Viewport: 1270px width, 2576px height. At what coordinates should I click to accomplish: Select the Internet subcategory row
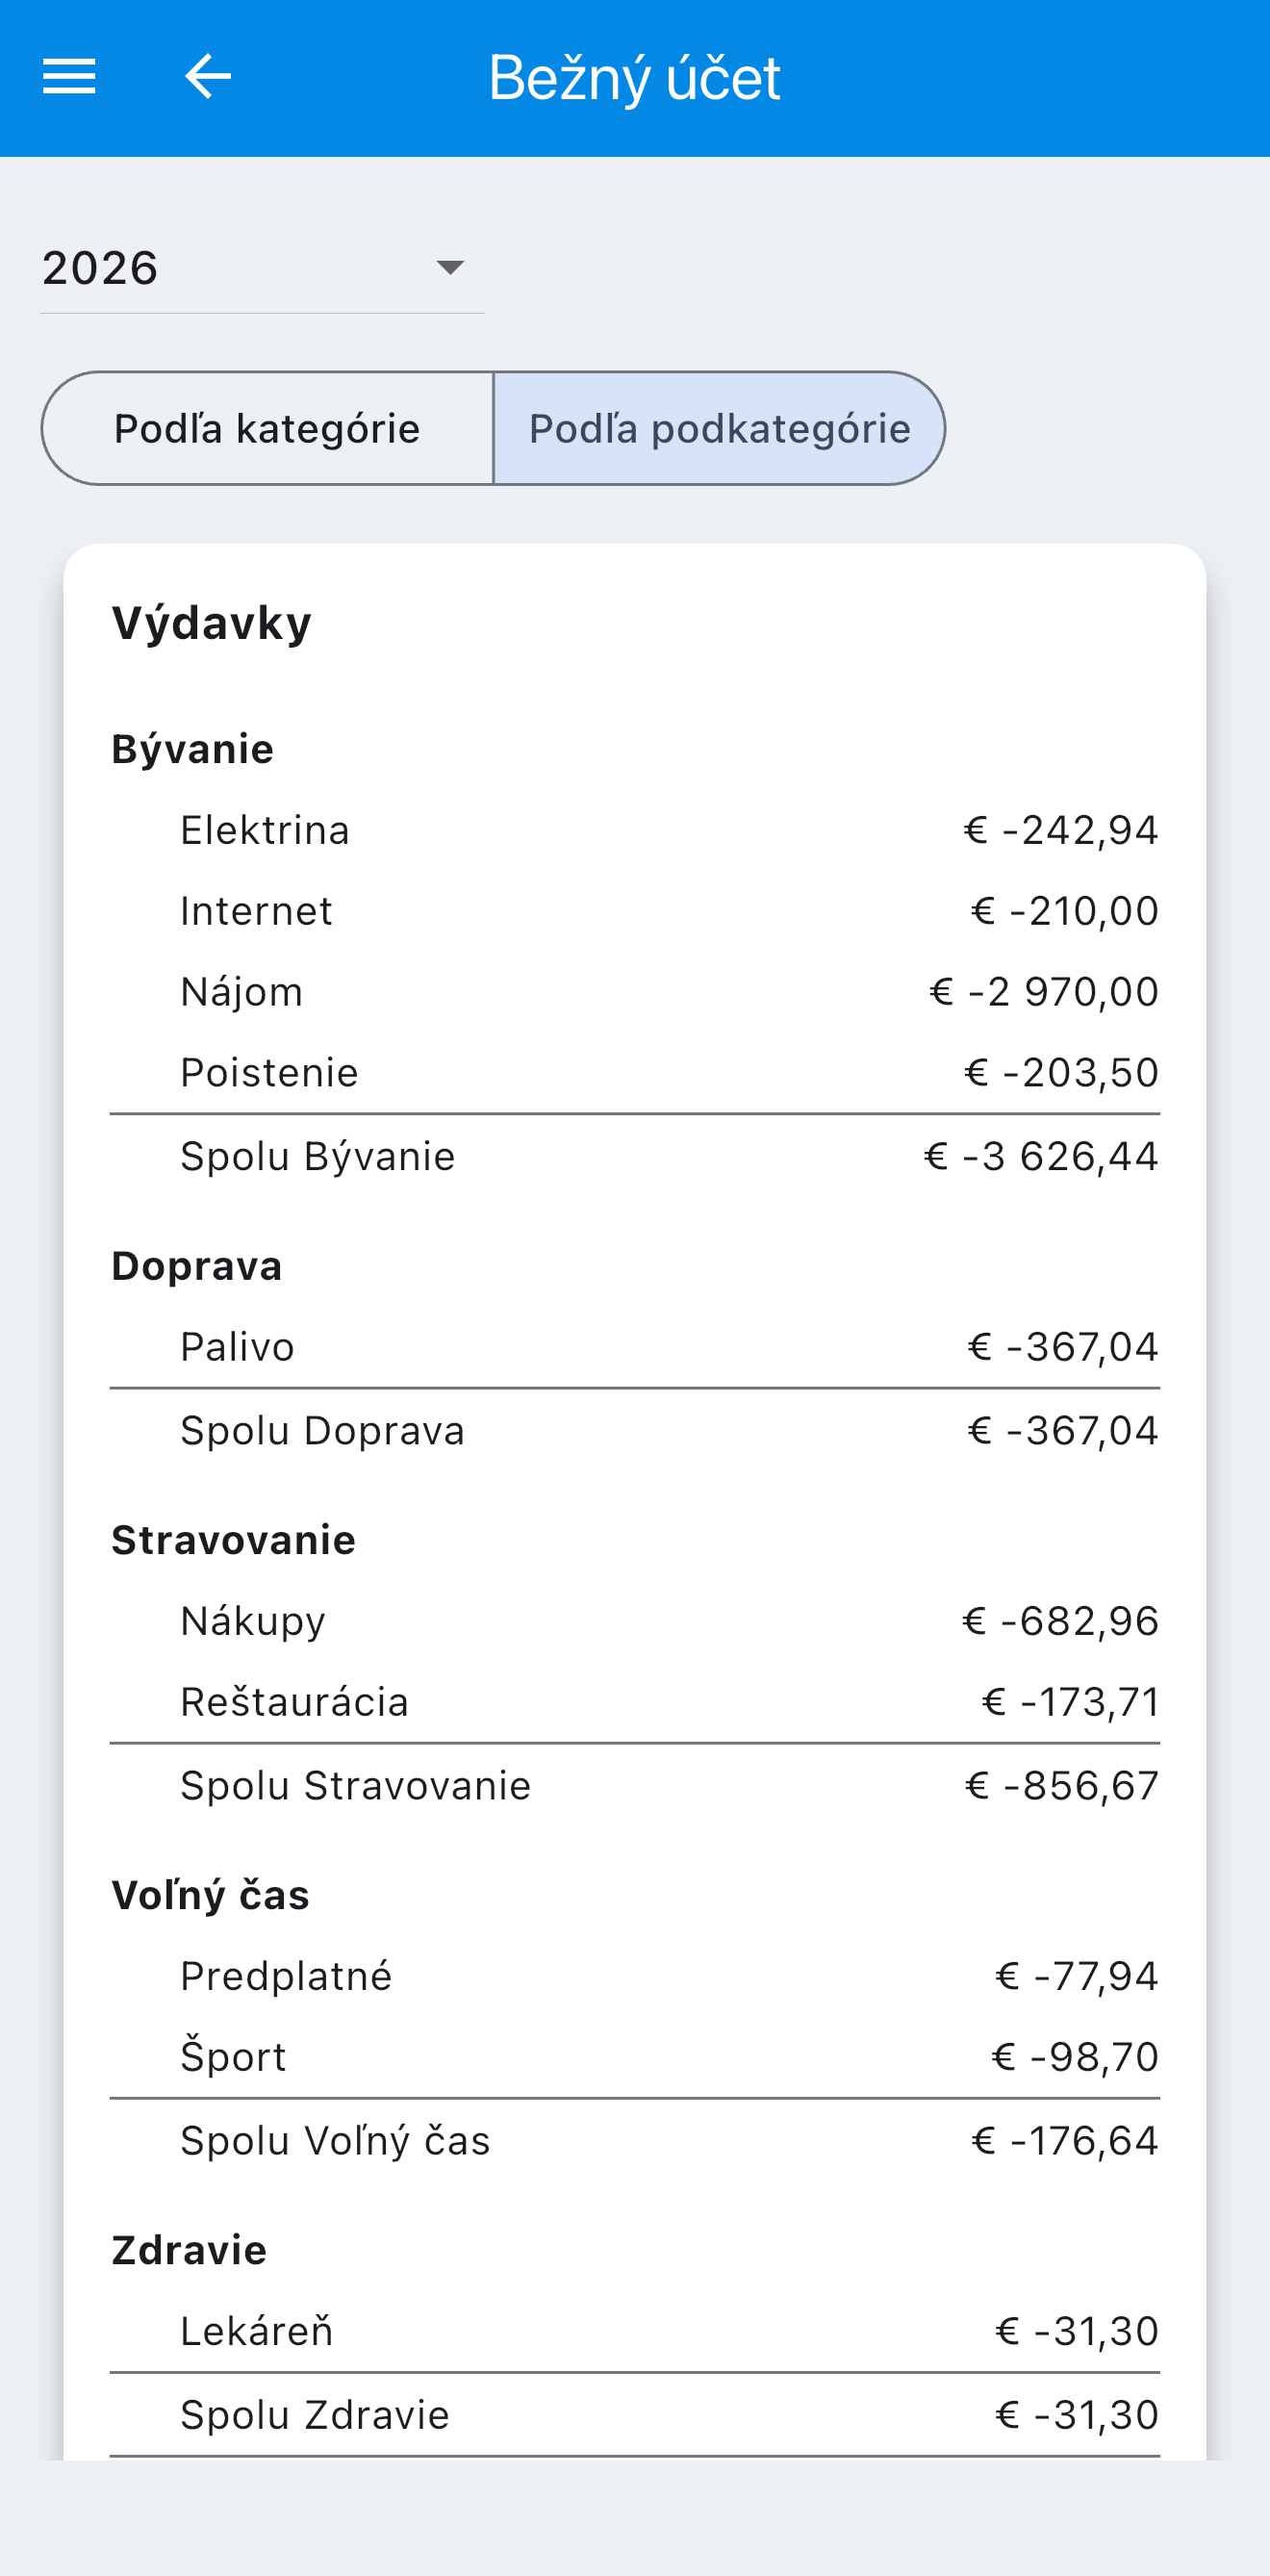tap(635, 911)
